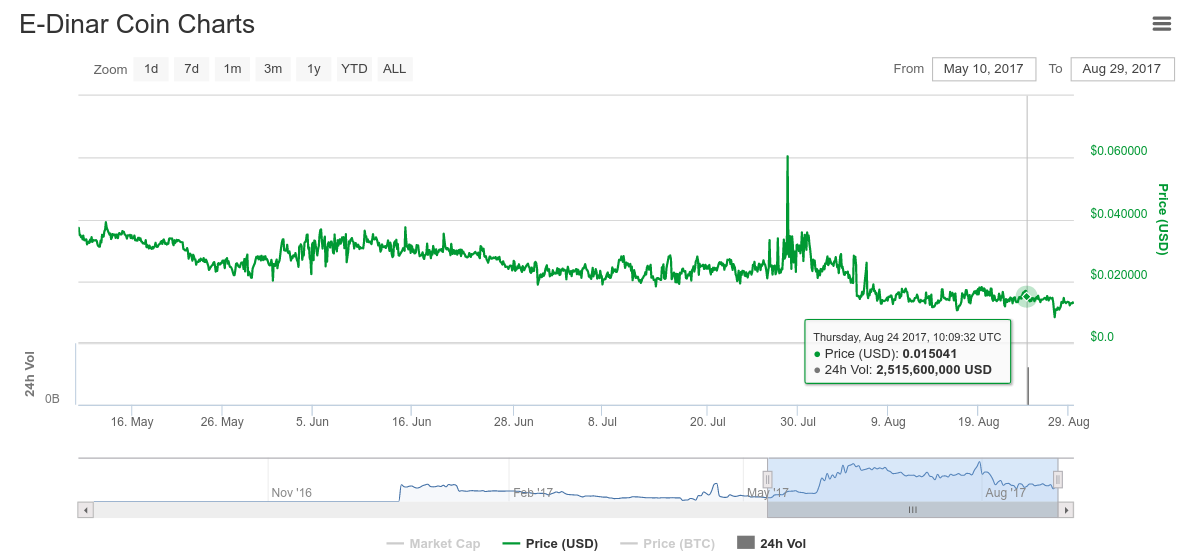Click the 16. May x-axis label
This screenshot has height=557, width=1197.
[132, 422]
